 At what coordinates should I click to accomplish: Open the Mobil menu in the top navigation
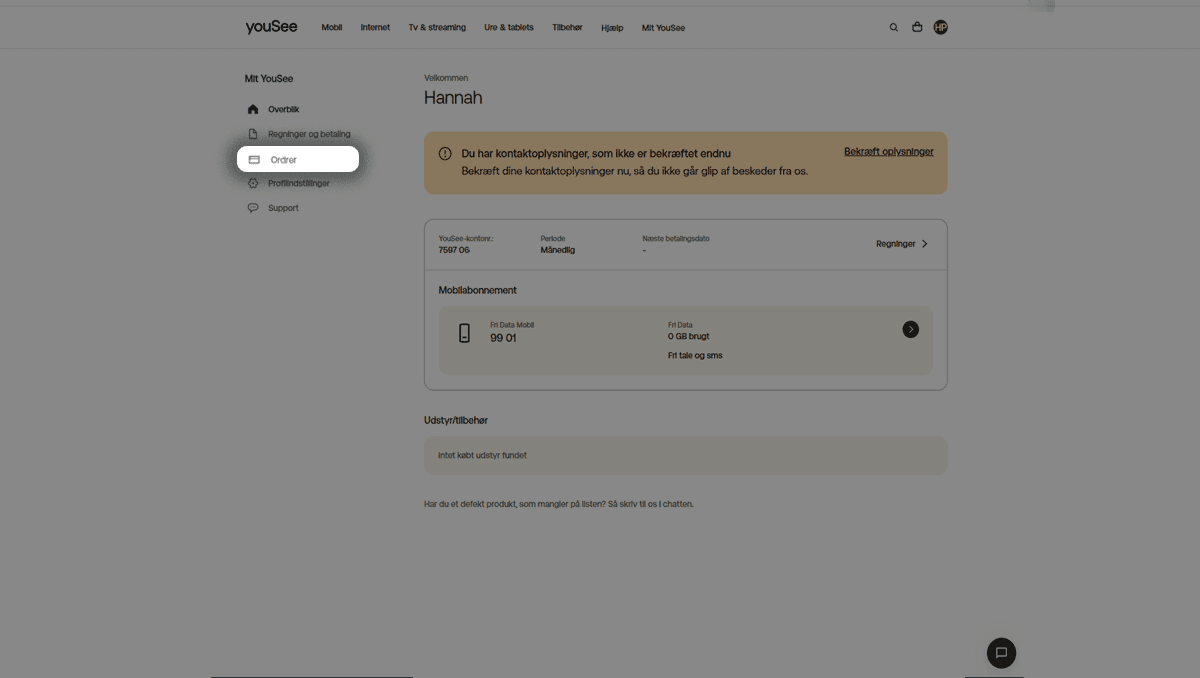(331, 28)
